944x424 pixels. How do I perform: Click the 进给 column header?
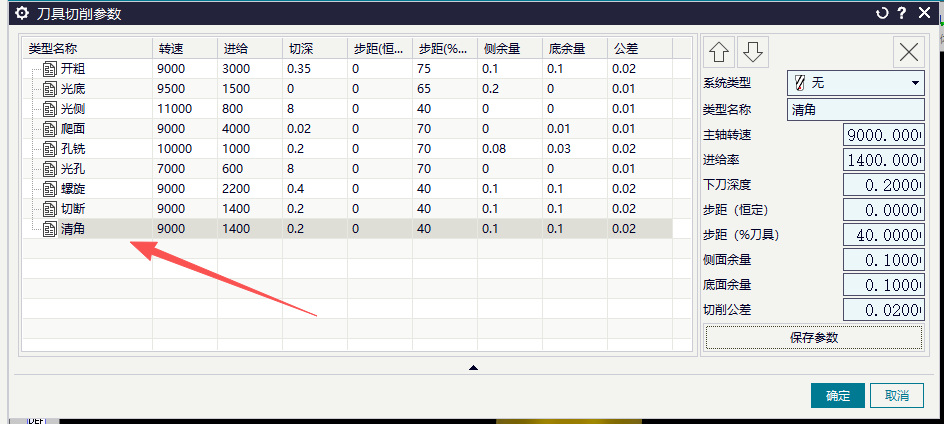coord(250,48)
